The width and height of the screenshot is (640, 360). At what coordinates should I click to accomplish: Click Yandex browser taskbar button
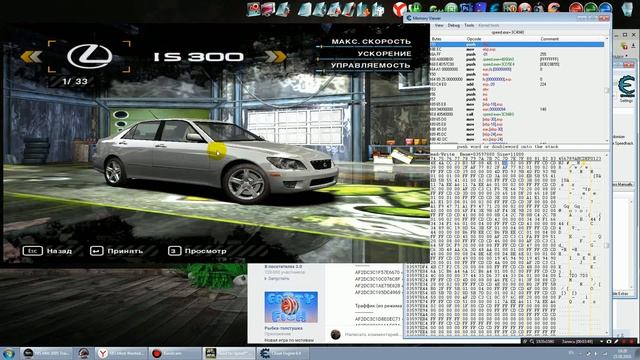(x=120, y=353)
